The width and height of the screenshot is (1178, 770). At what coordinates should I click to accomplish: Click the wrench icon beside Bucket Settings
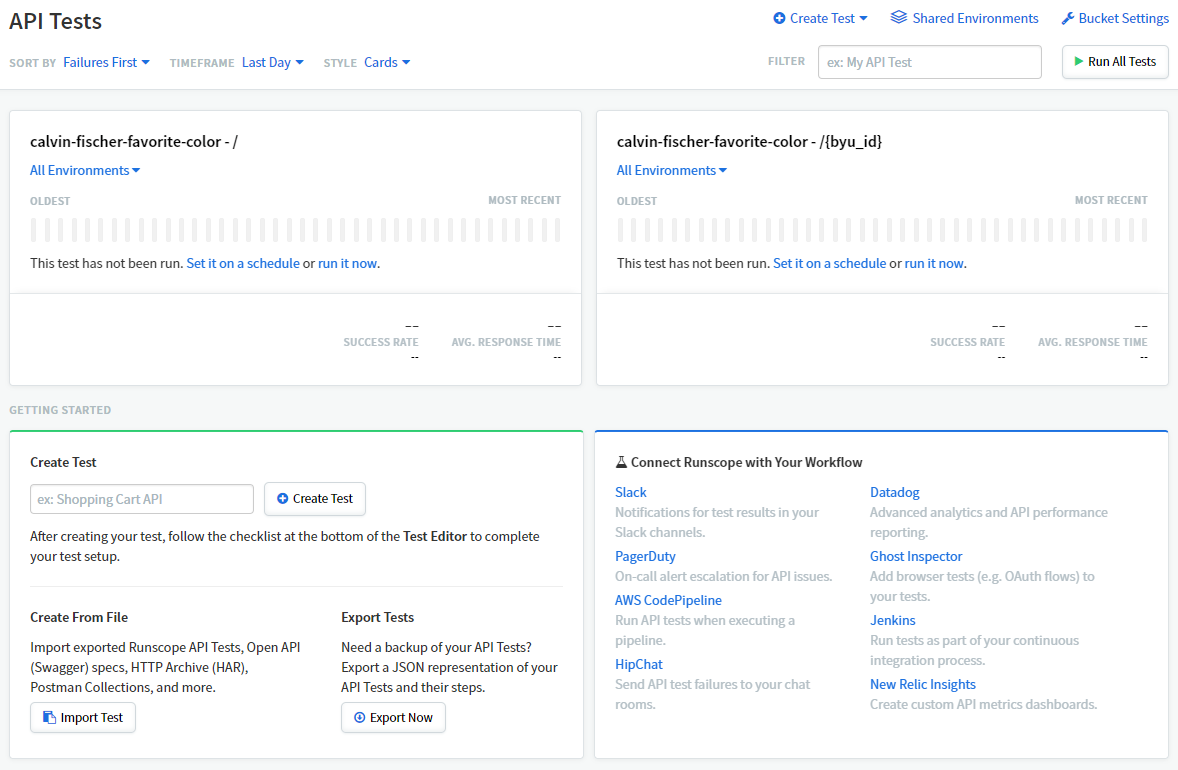1068,18
